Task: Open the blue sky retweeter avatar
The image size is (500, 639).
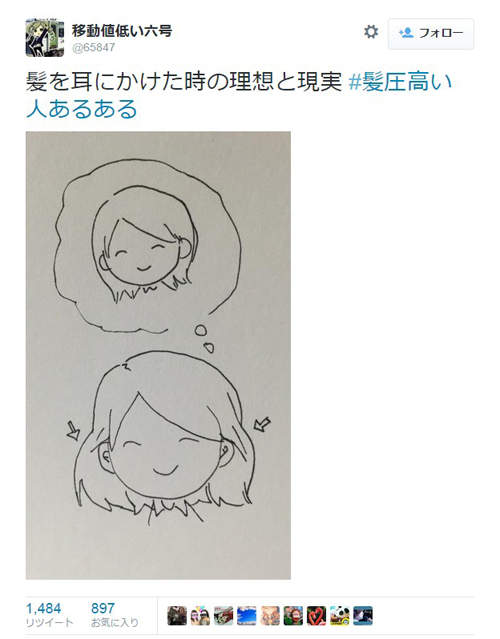Action: tap(247, 615)
